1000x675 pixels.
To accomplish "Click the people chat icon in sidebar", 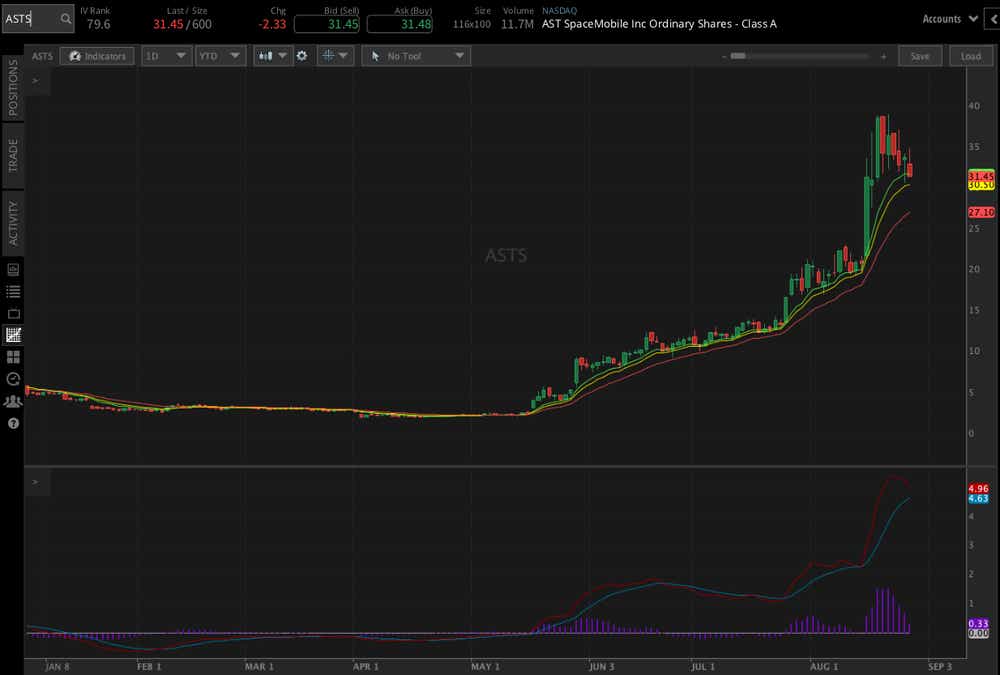I will pos(13,400).
